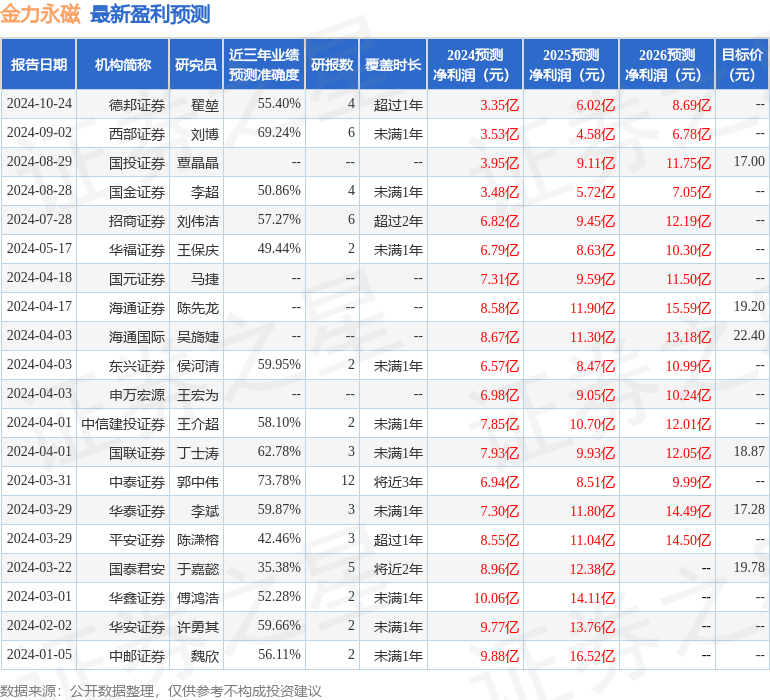Click accuracy value 59.95%

(279, 364)
